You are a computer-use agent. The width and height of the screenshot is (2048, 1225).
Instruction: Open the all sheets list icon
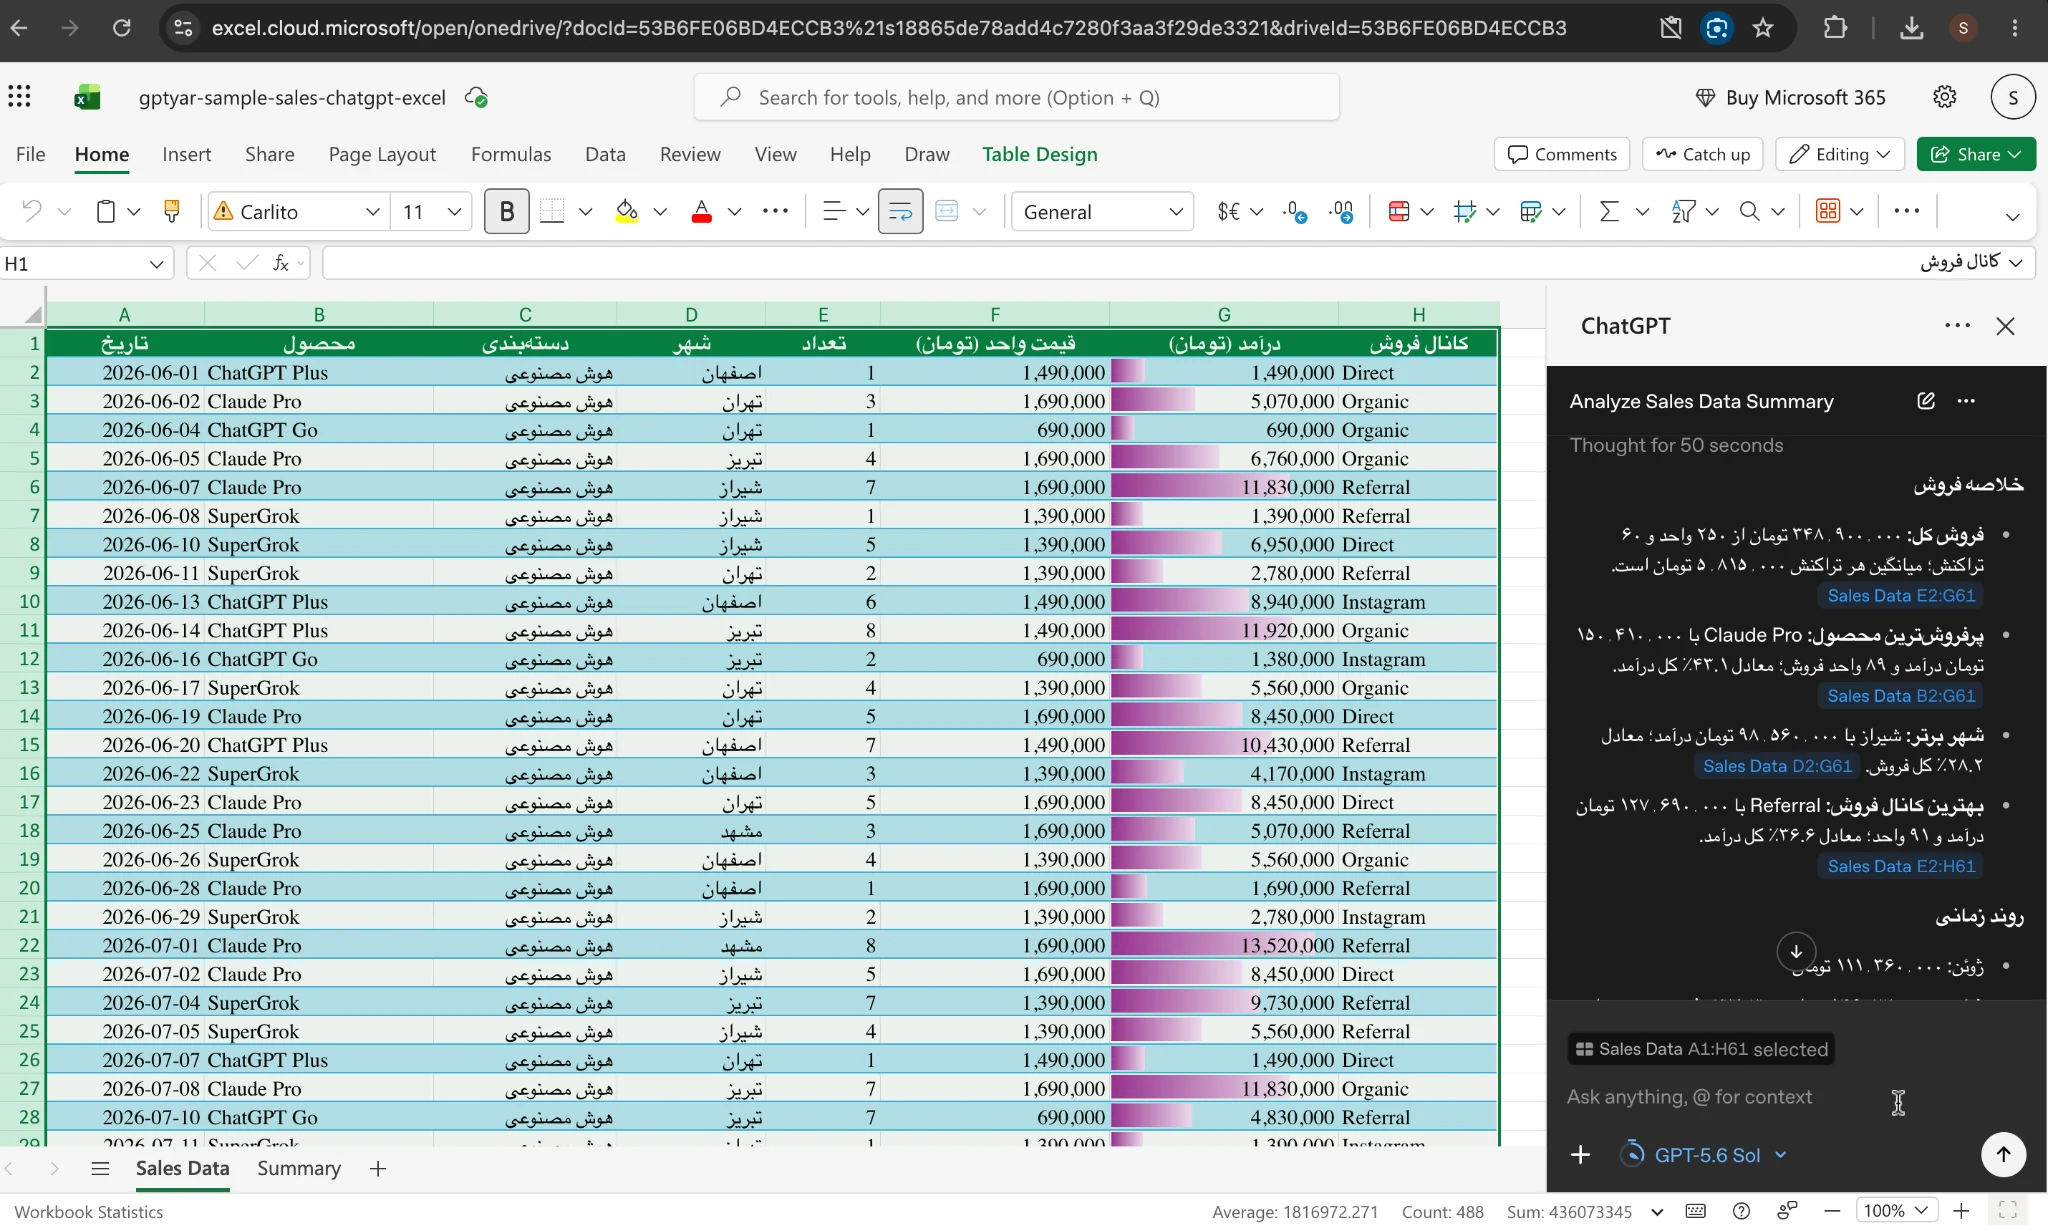coord(100,1168)
